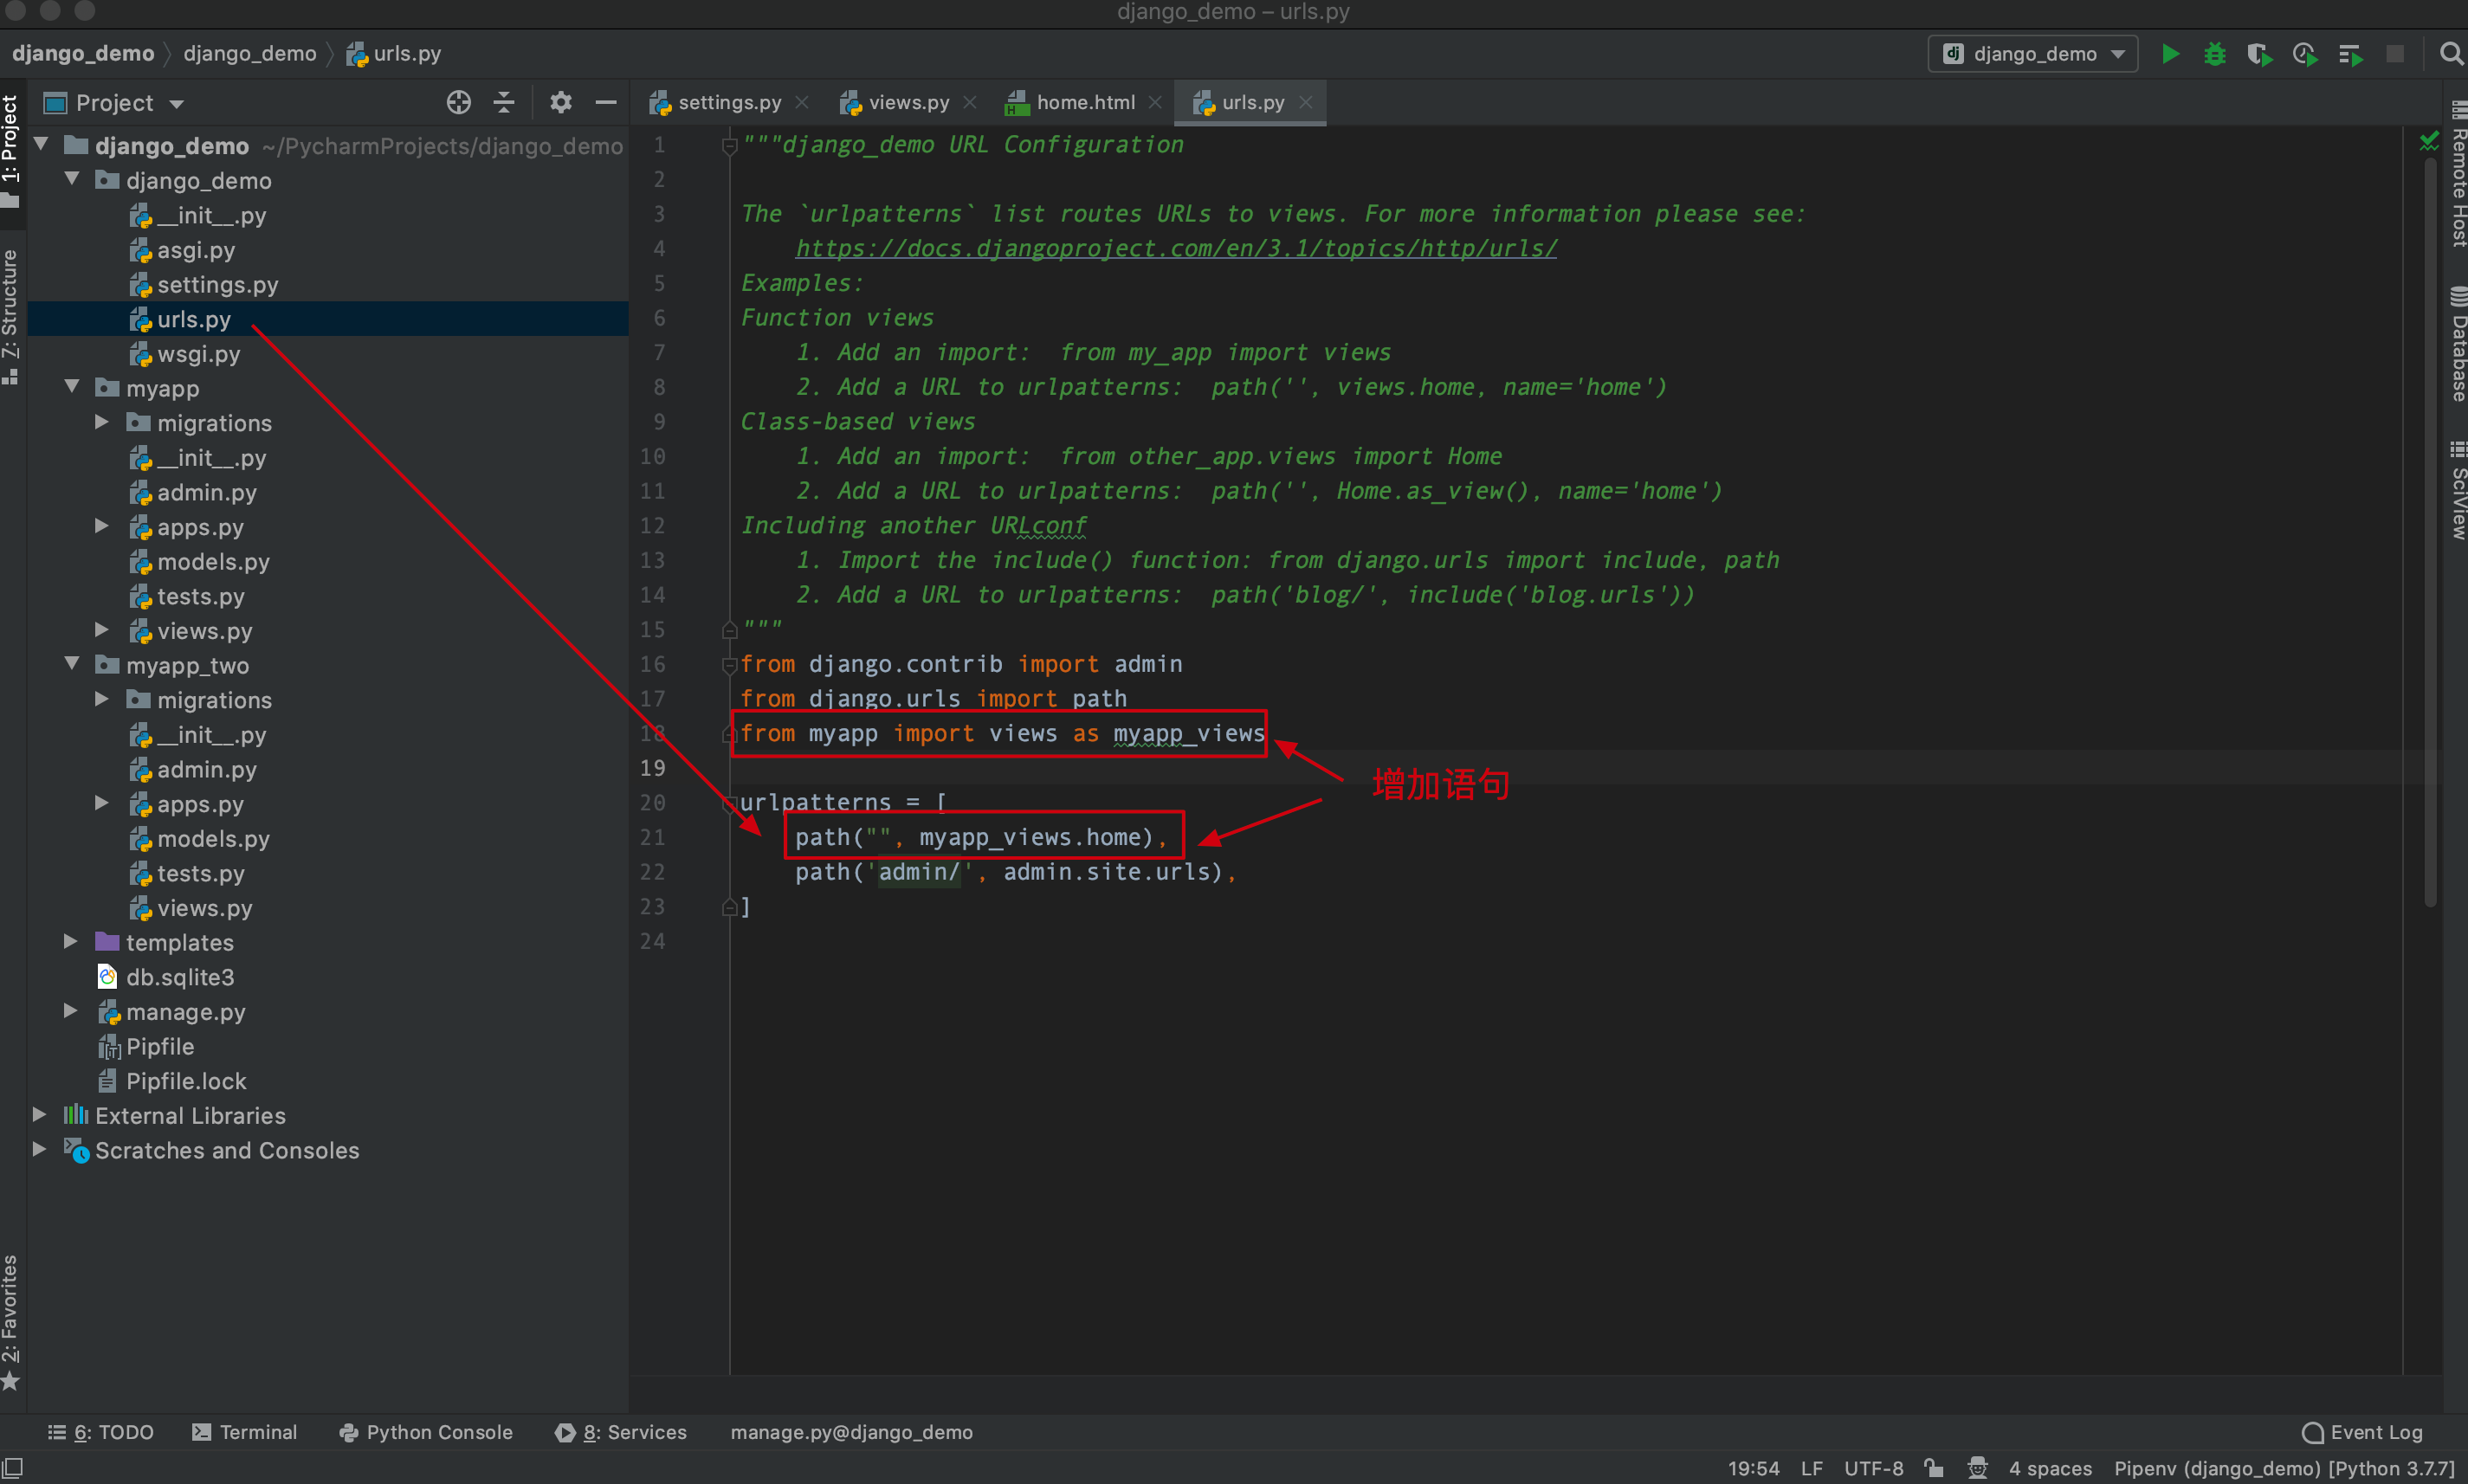Click the editor vertical scrollbar

pos(2430,530)
